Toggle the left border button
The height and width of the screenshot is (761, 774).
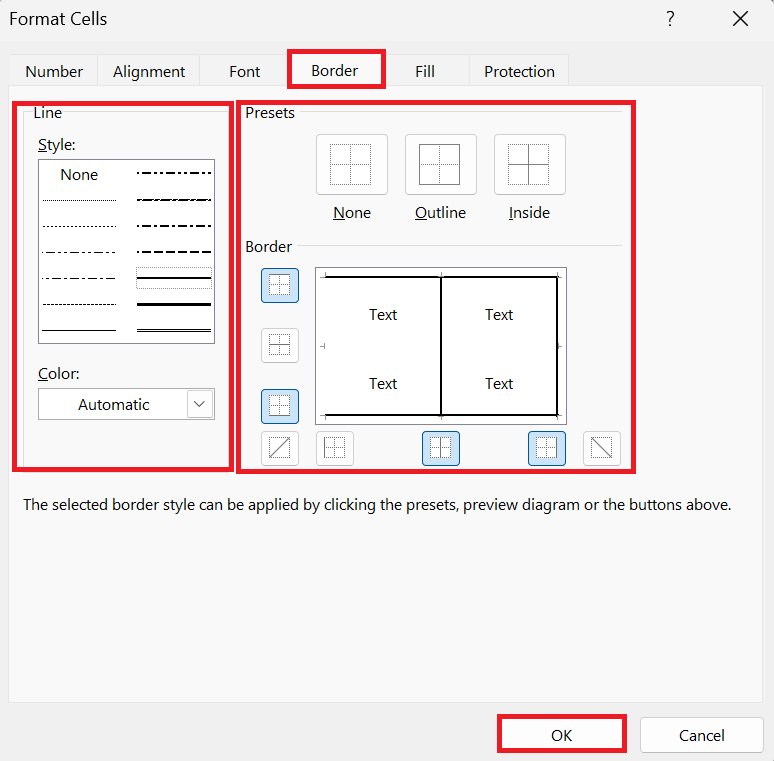(x=335, y=448)
